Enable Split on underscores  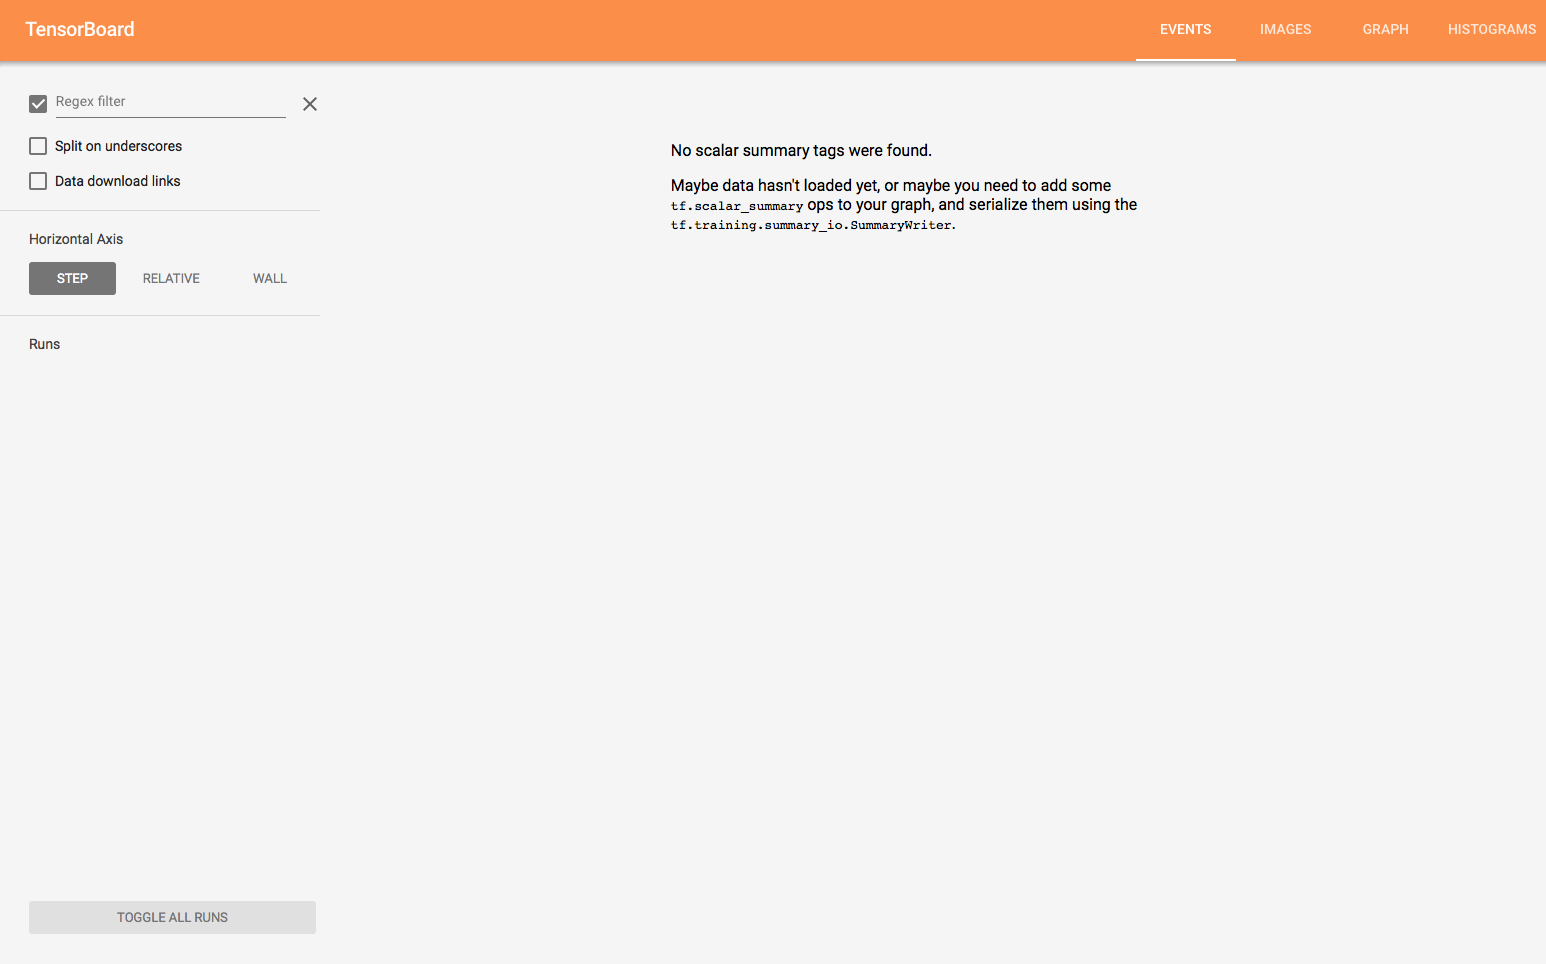(38, 146)
